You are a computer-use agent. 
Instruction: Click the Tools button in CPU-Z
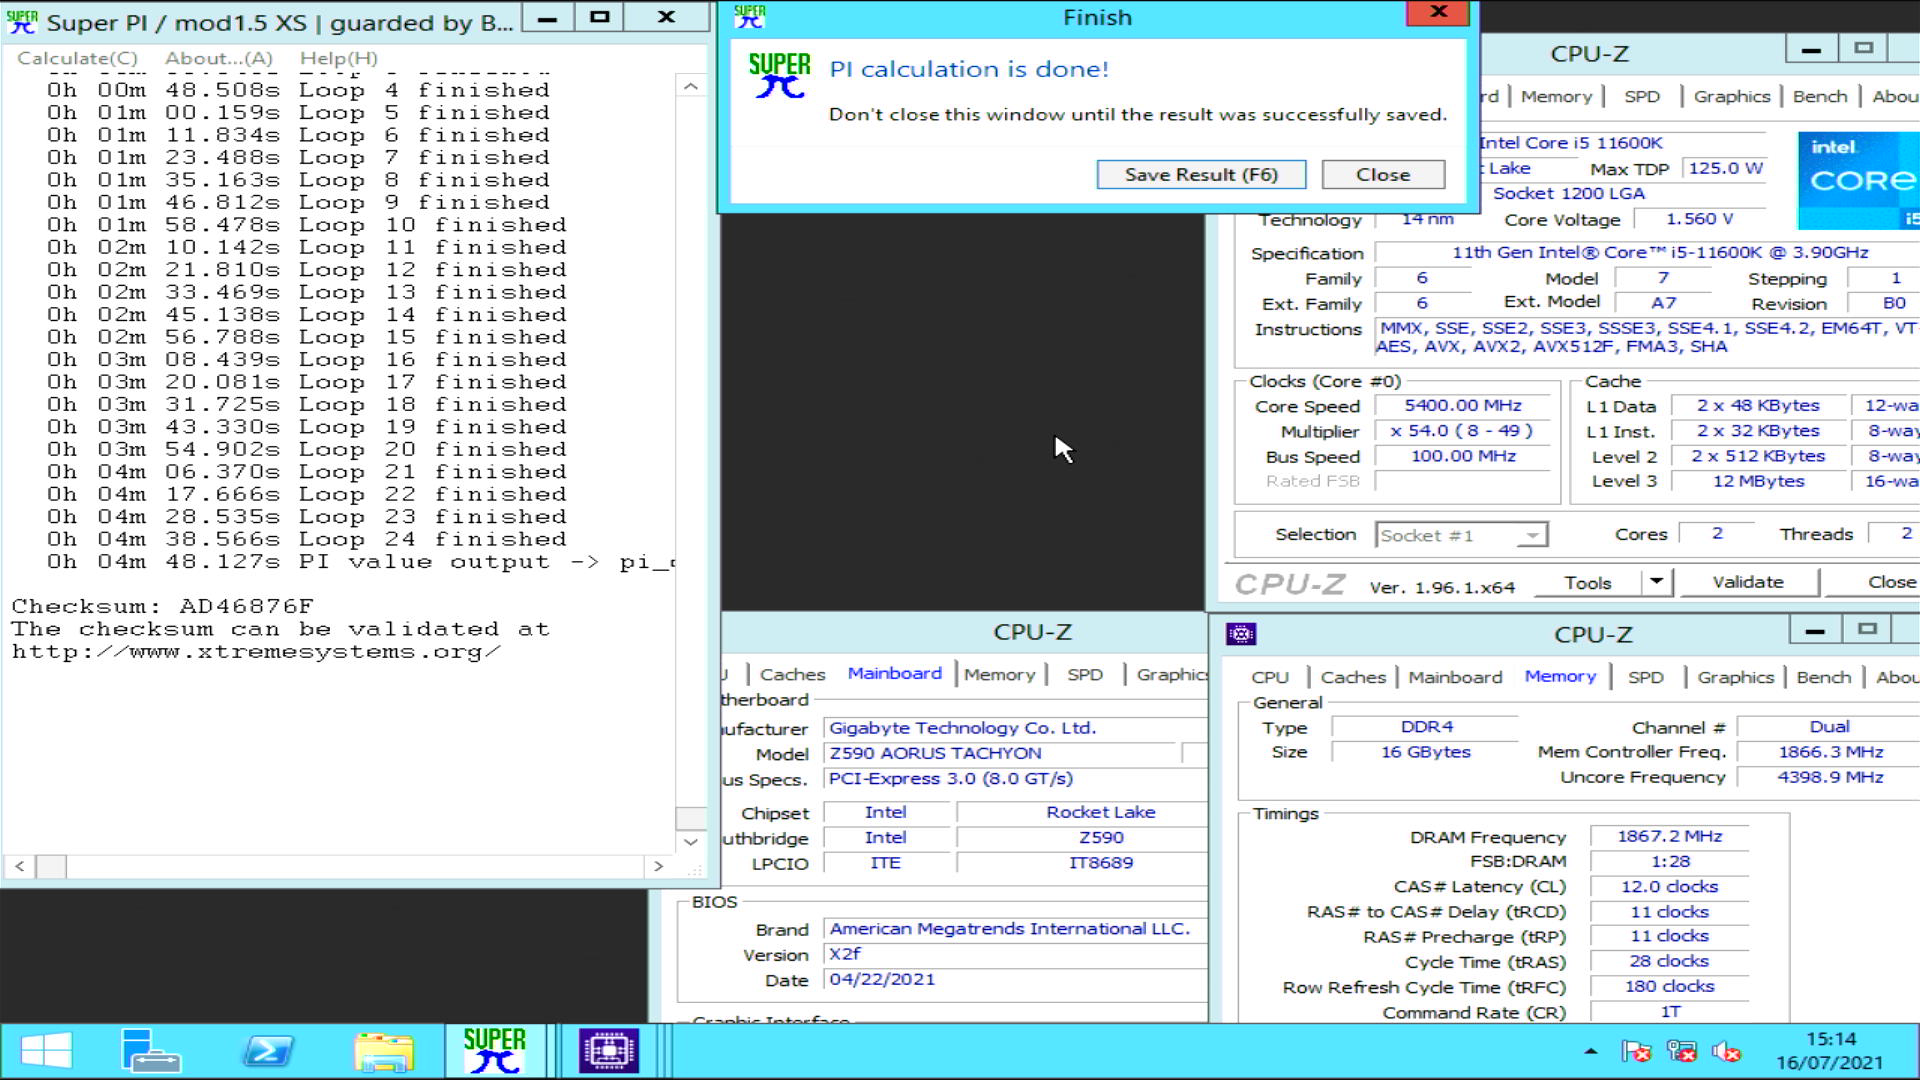pos(1588,582)
